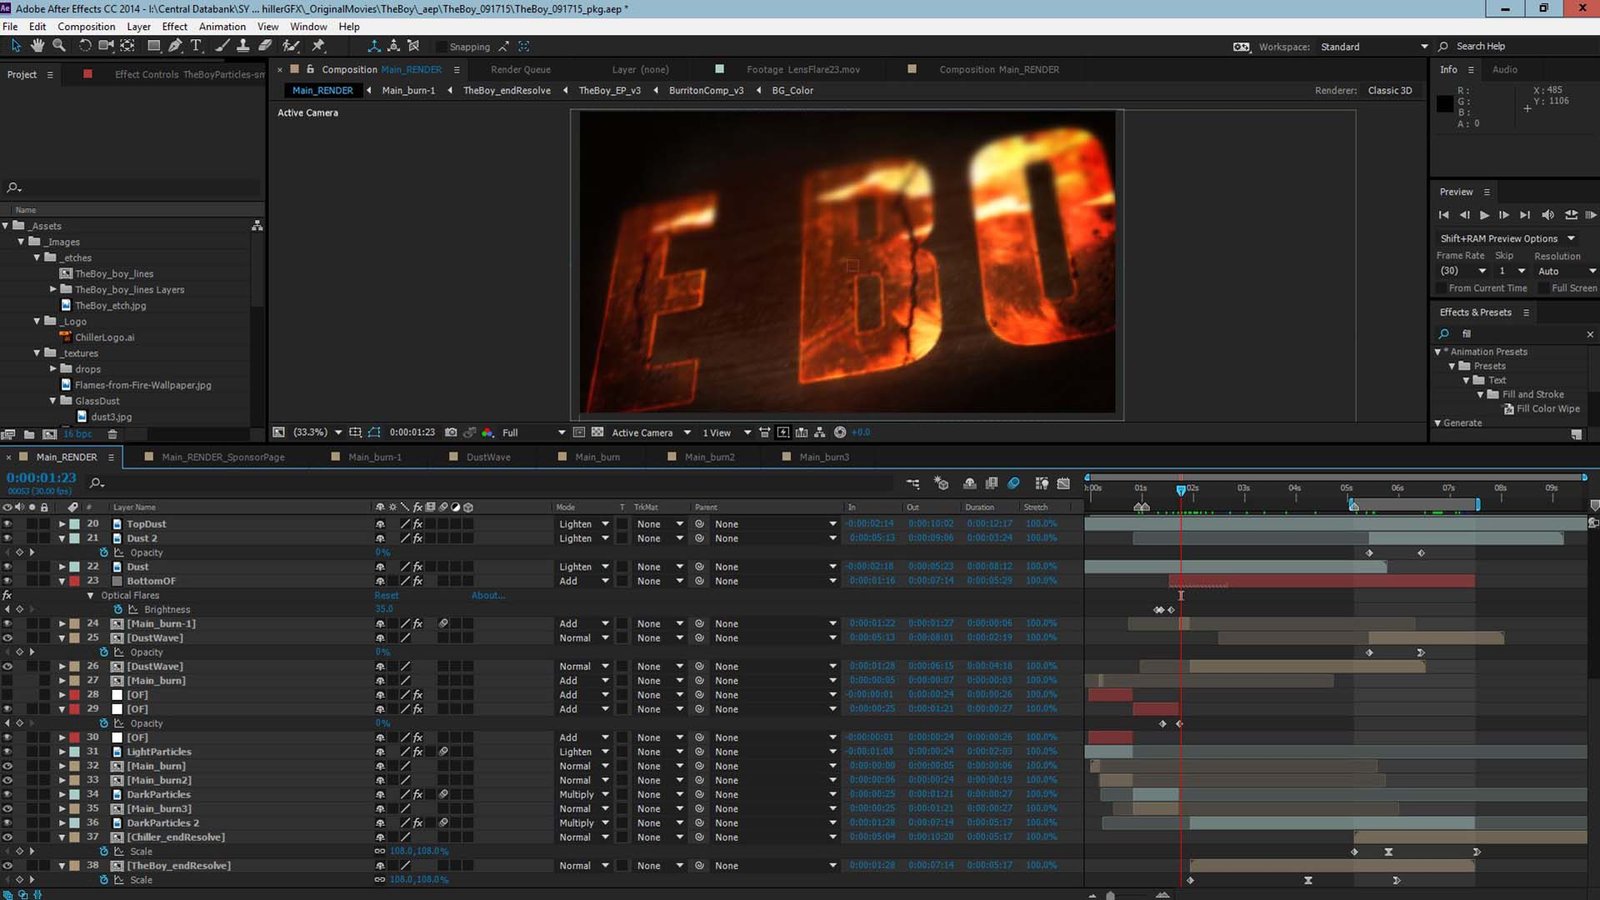Select the Pen tool in toolbar
The height and width of the screenshot is (900, 1600).
(x=175, y=46)
